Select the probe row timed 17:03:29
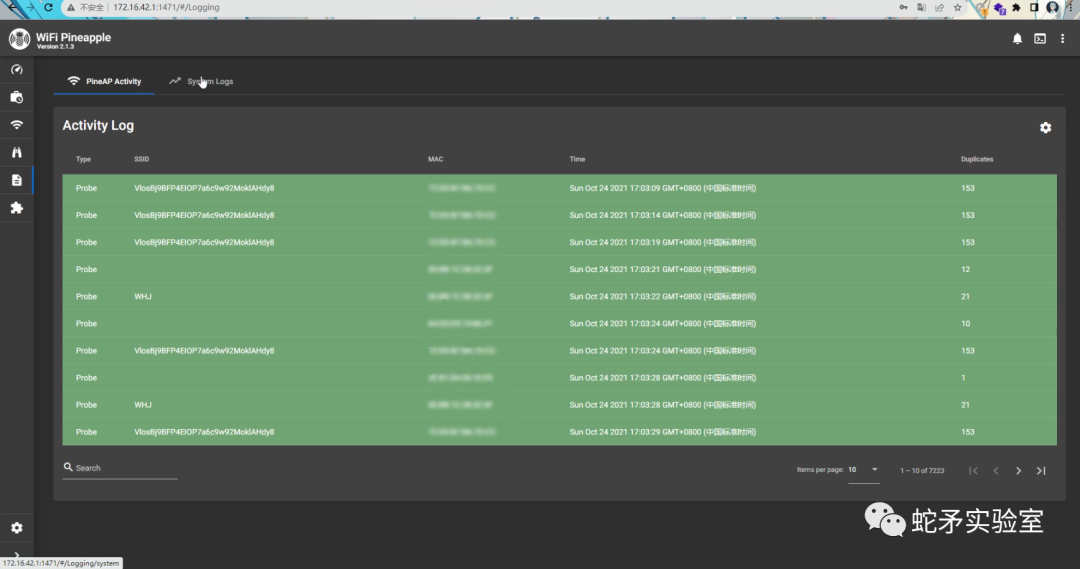1080x569 pixels. click(x=559, y=432)
